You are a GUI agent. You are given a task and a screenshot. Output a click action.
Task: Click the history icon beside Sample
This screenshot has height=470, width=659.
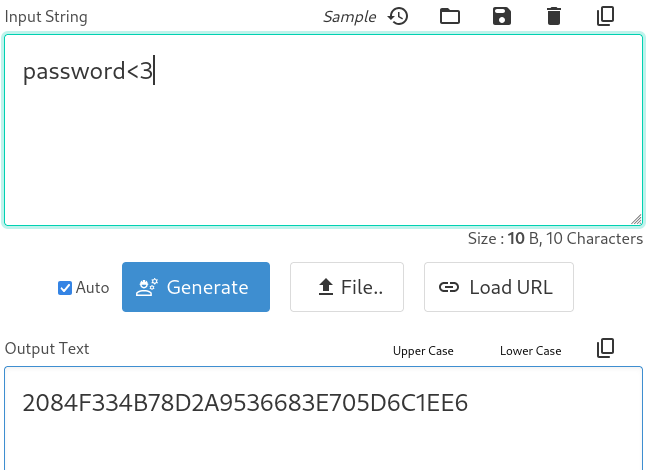coord(398,16)
